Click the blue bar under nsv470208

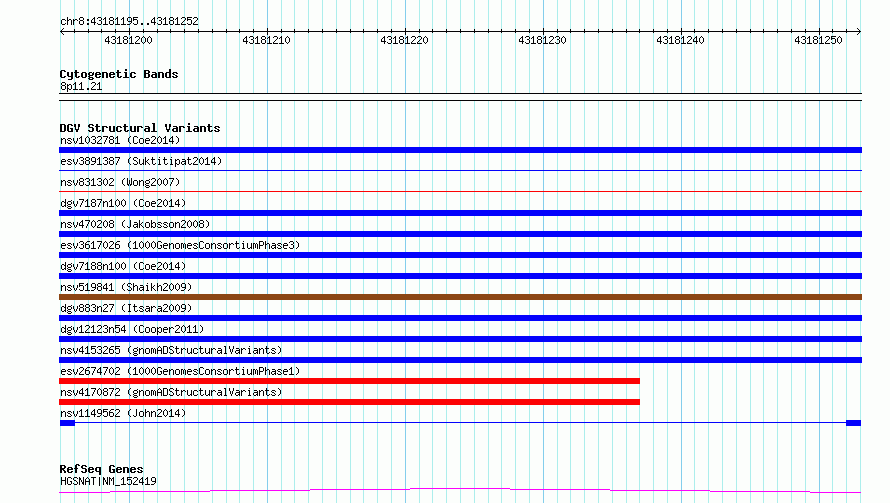[460, 234]
